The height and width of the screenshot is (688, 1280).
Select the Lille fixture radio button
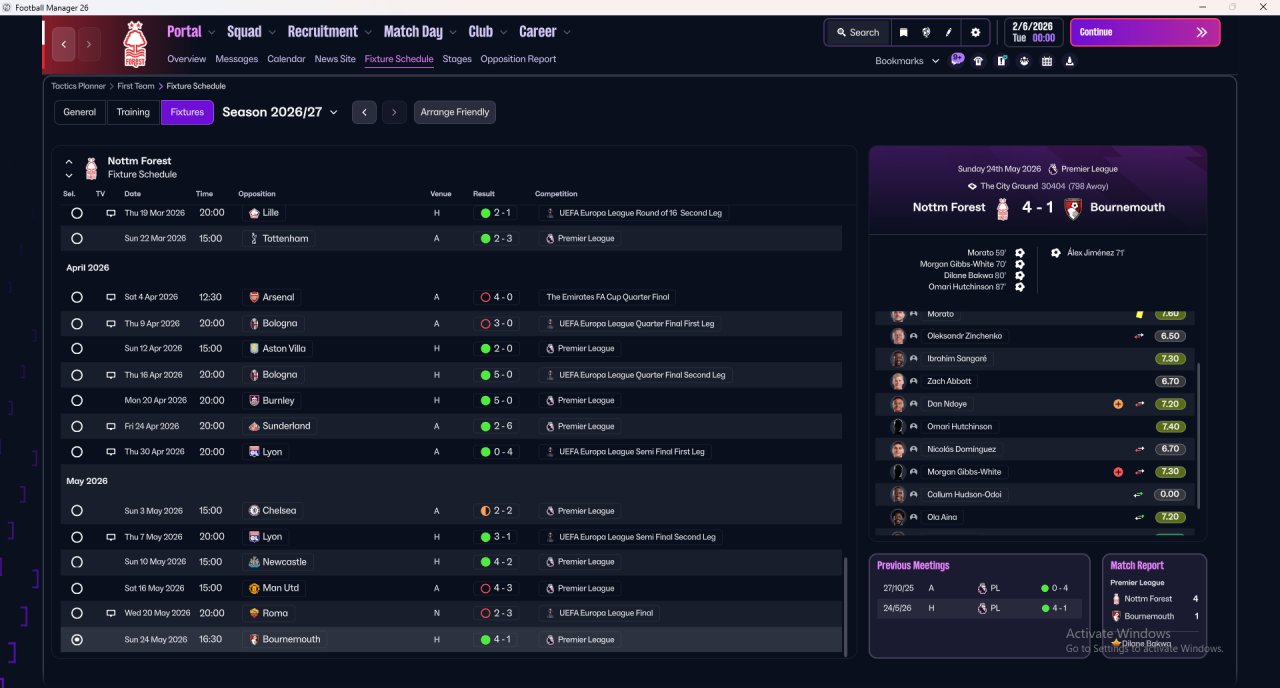coord(77,213)
